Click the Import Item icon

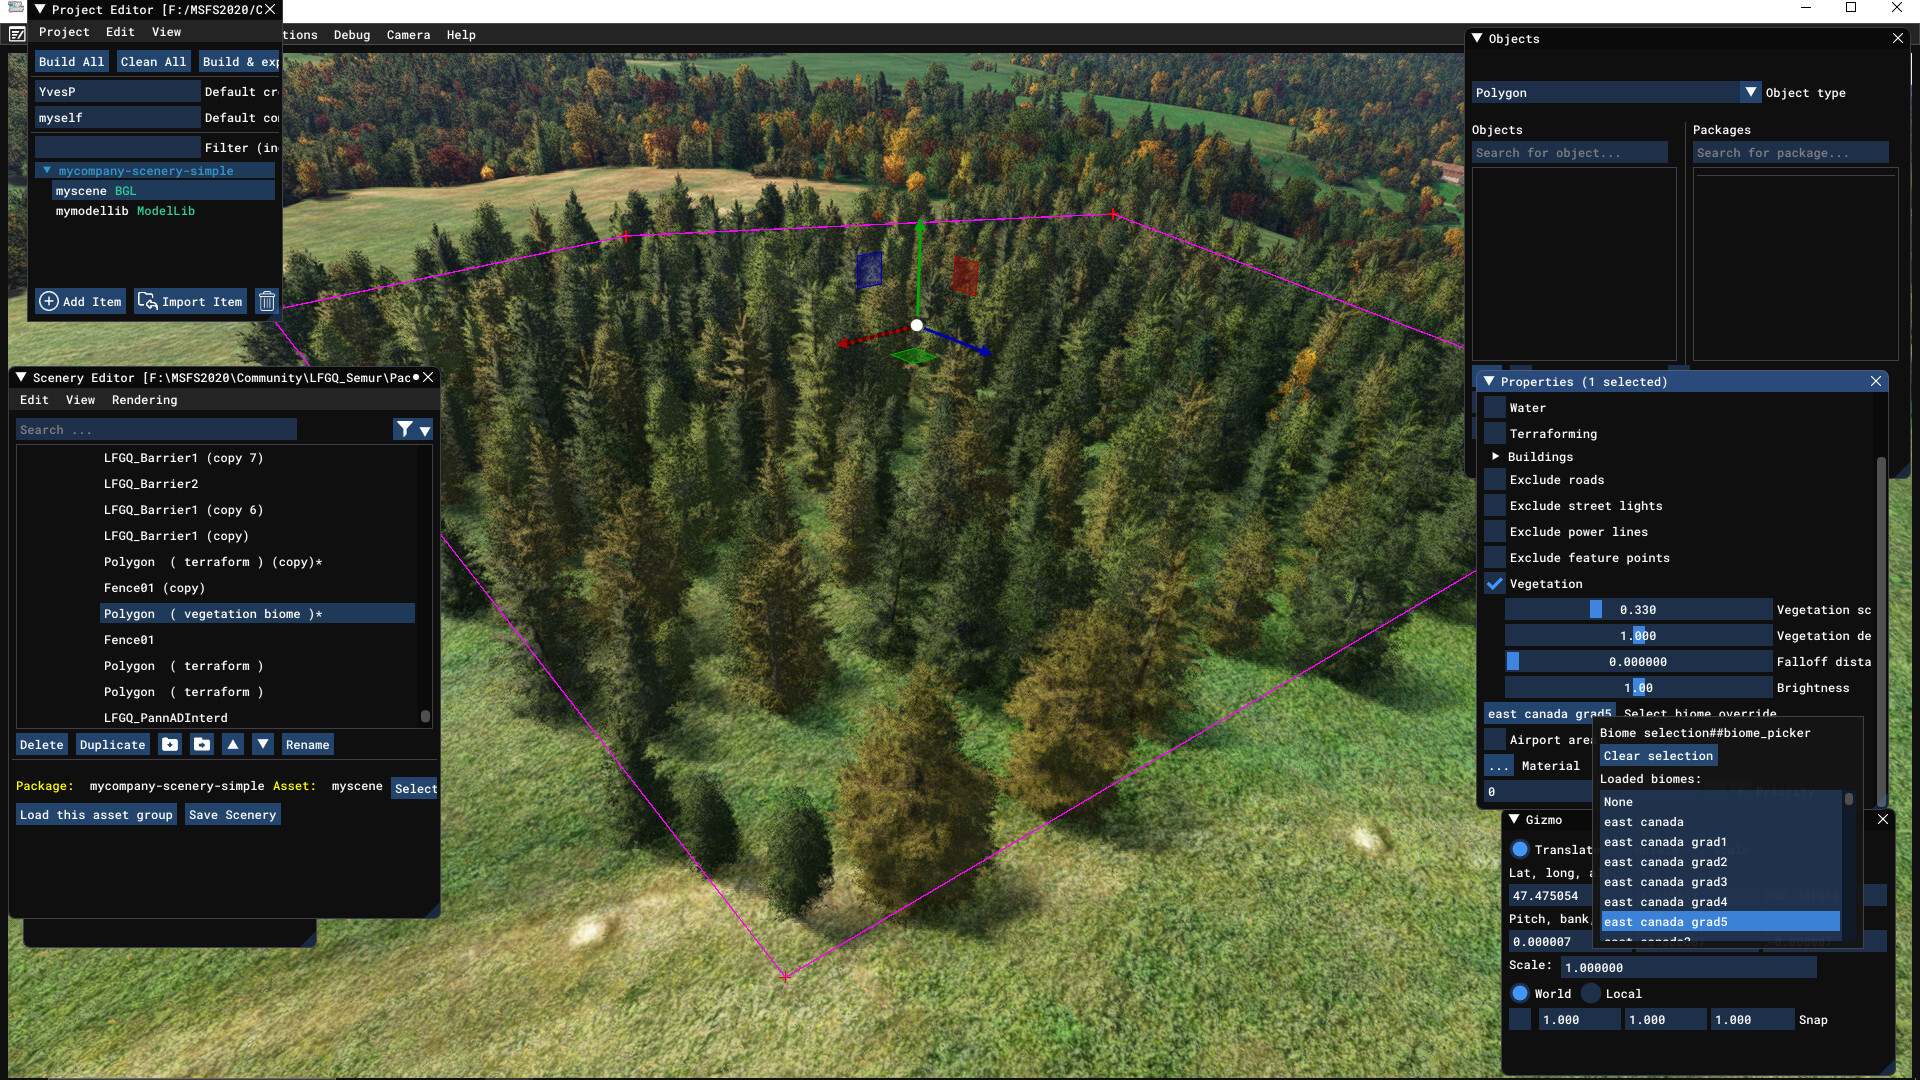(147, 301)
